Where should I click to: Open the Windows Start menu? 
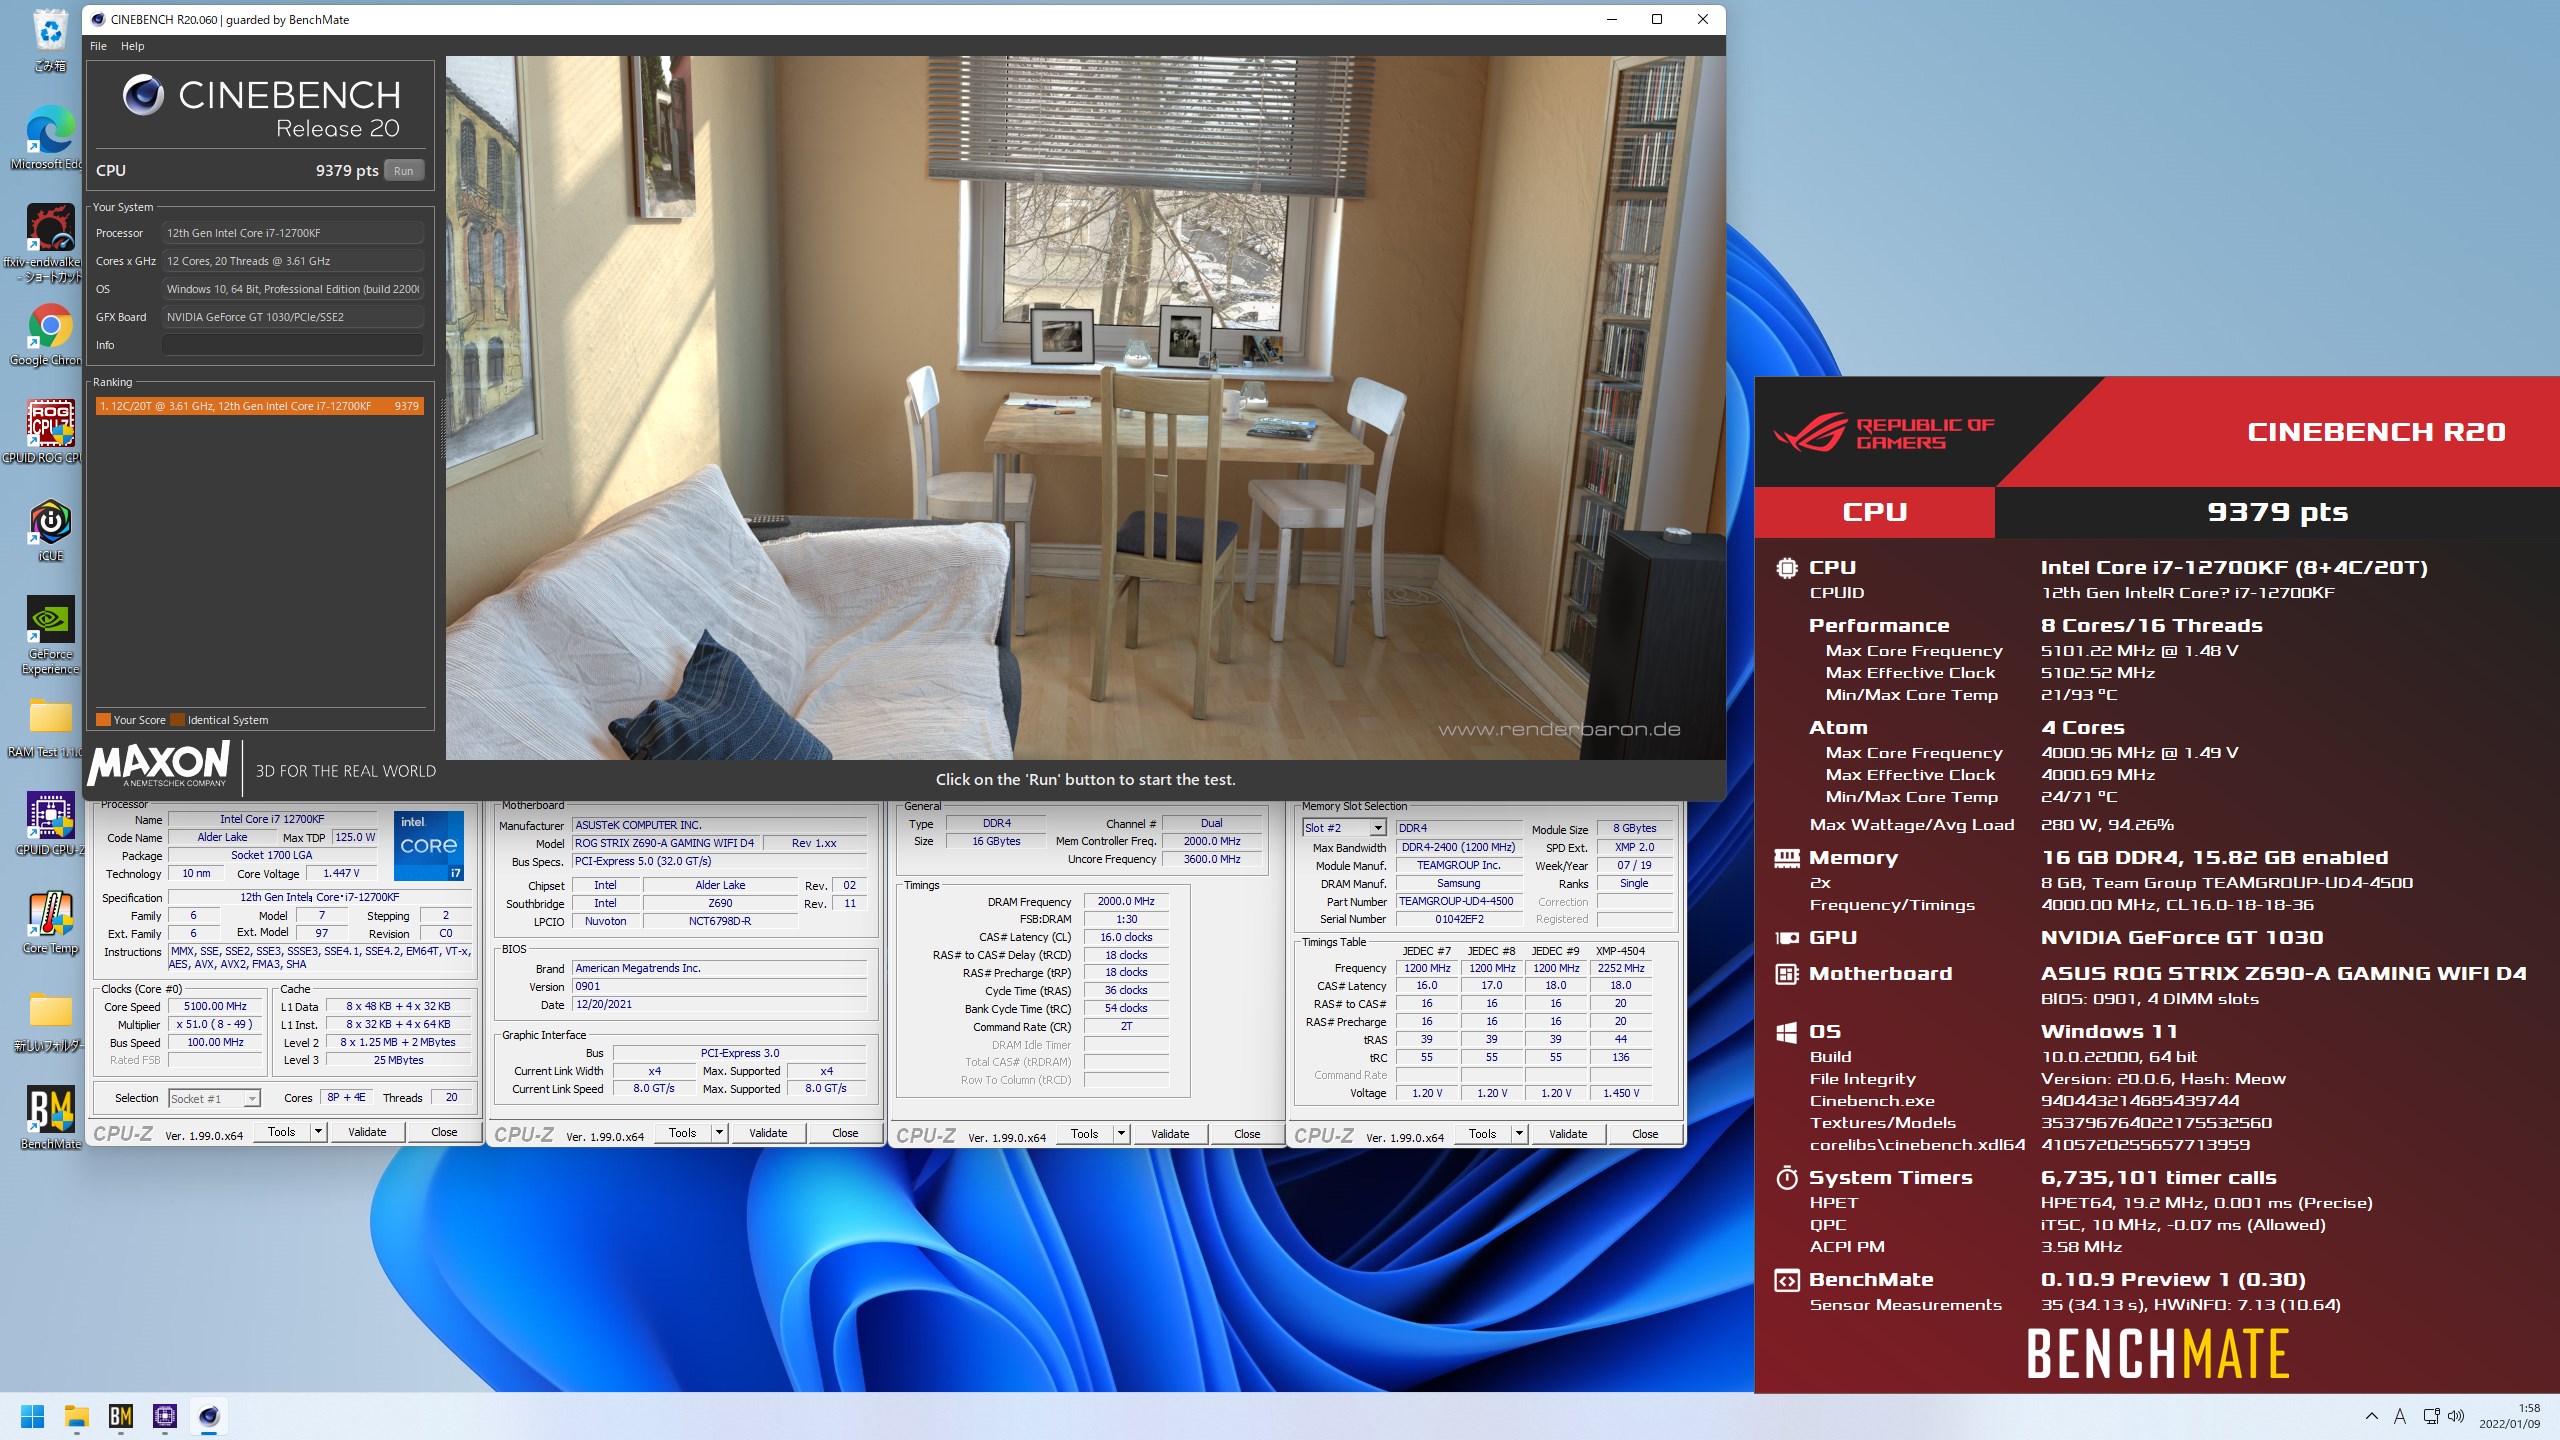32,1416
